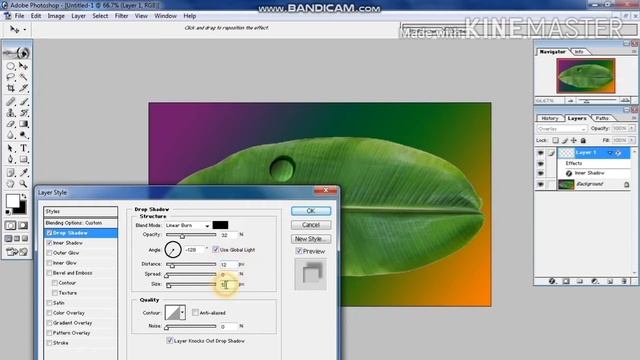Viewport: 640px width, 360px height.
Task: Click New Style button
Action: 311,239
